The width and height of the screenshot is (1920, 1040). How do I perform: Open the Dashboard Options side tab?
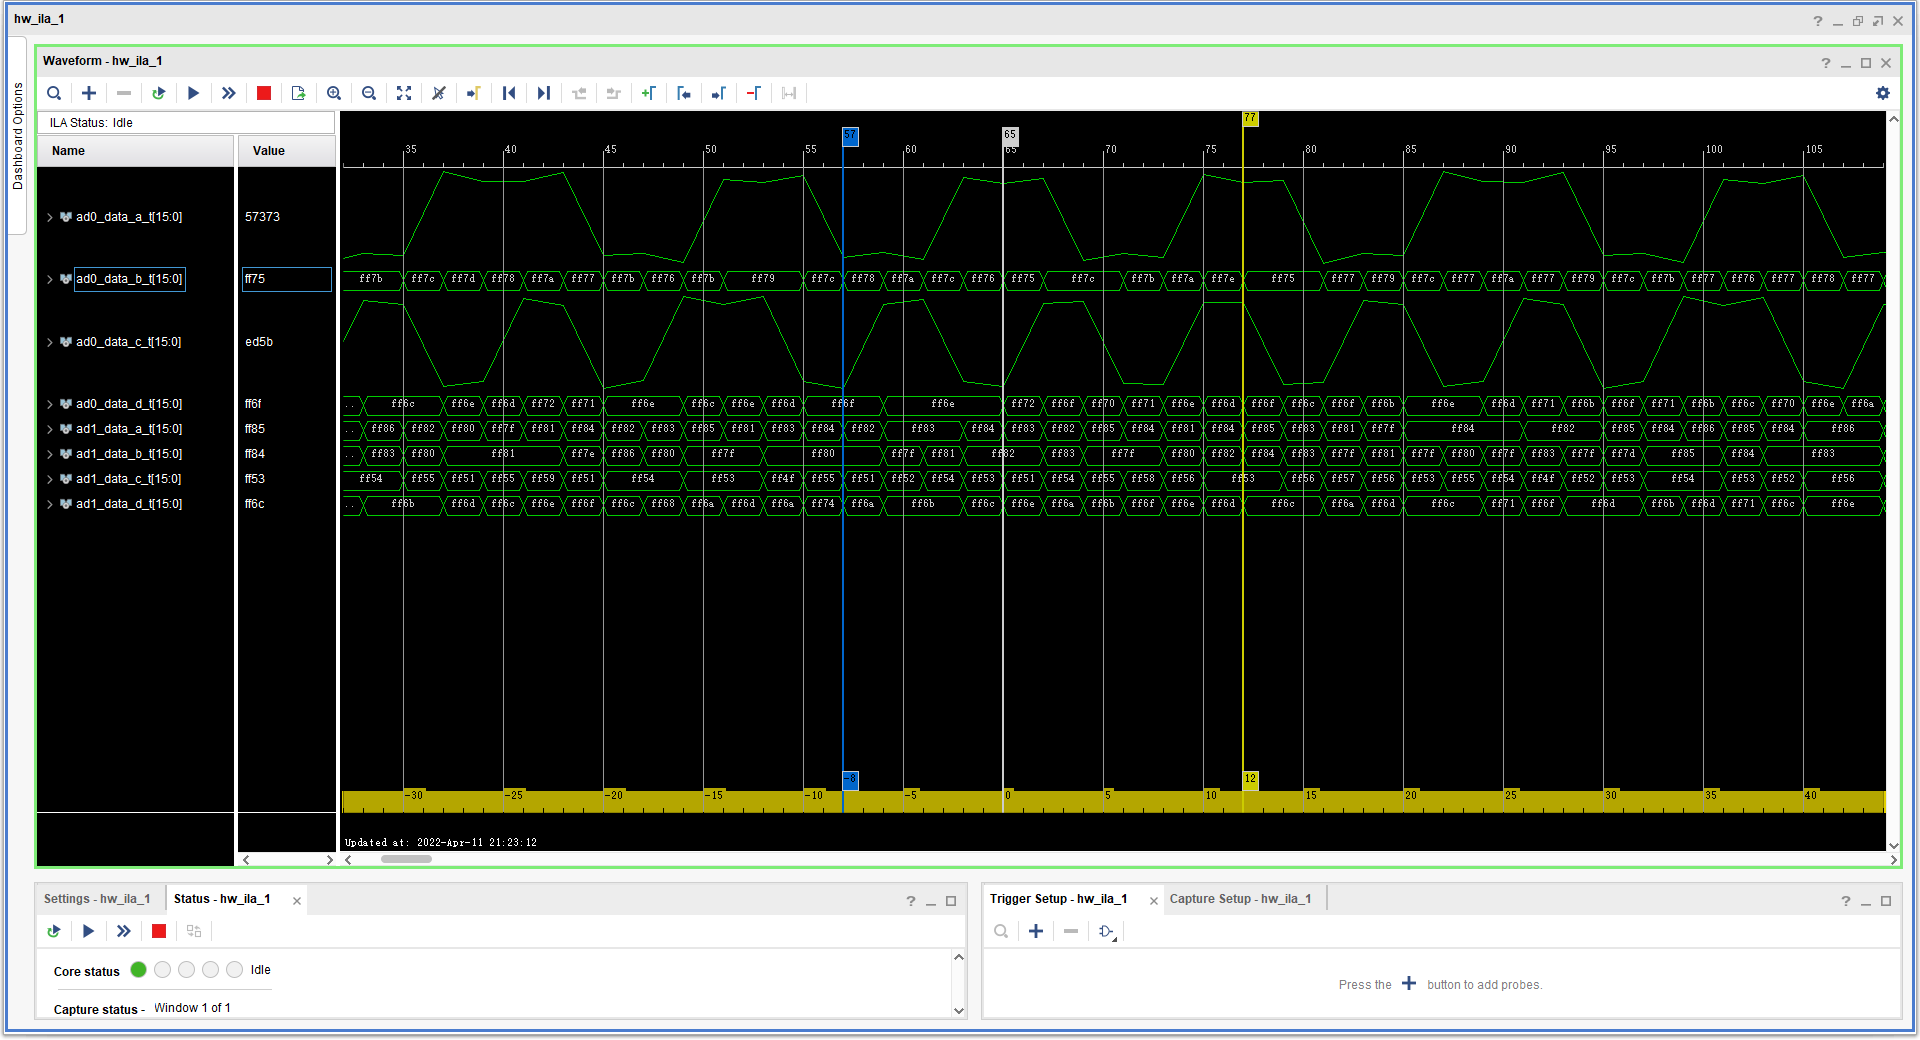point(17,136)
